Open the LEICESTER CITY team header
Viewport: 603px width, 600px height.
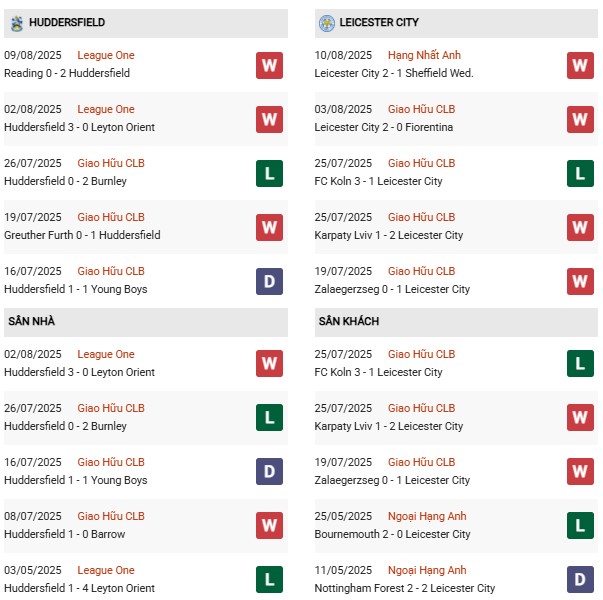click(379, 22)
